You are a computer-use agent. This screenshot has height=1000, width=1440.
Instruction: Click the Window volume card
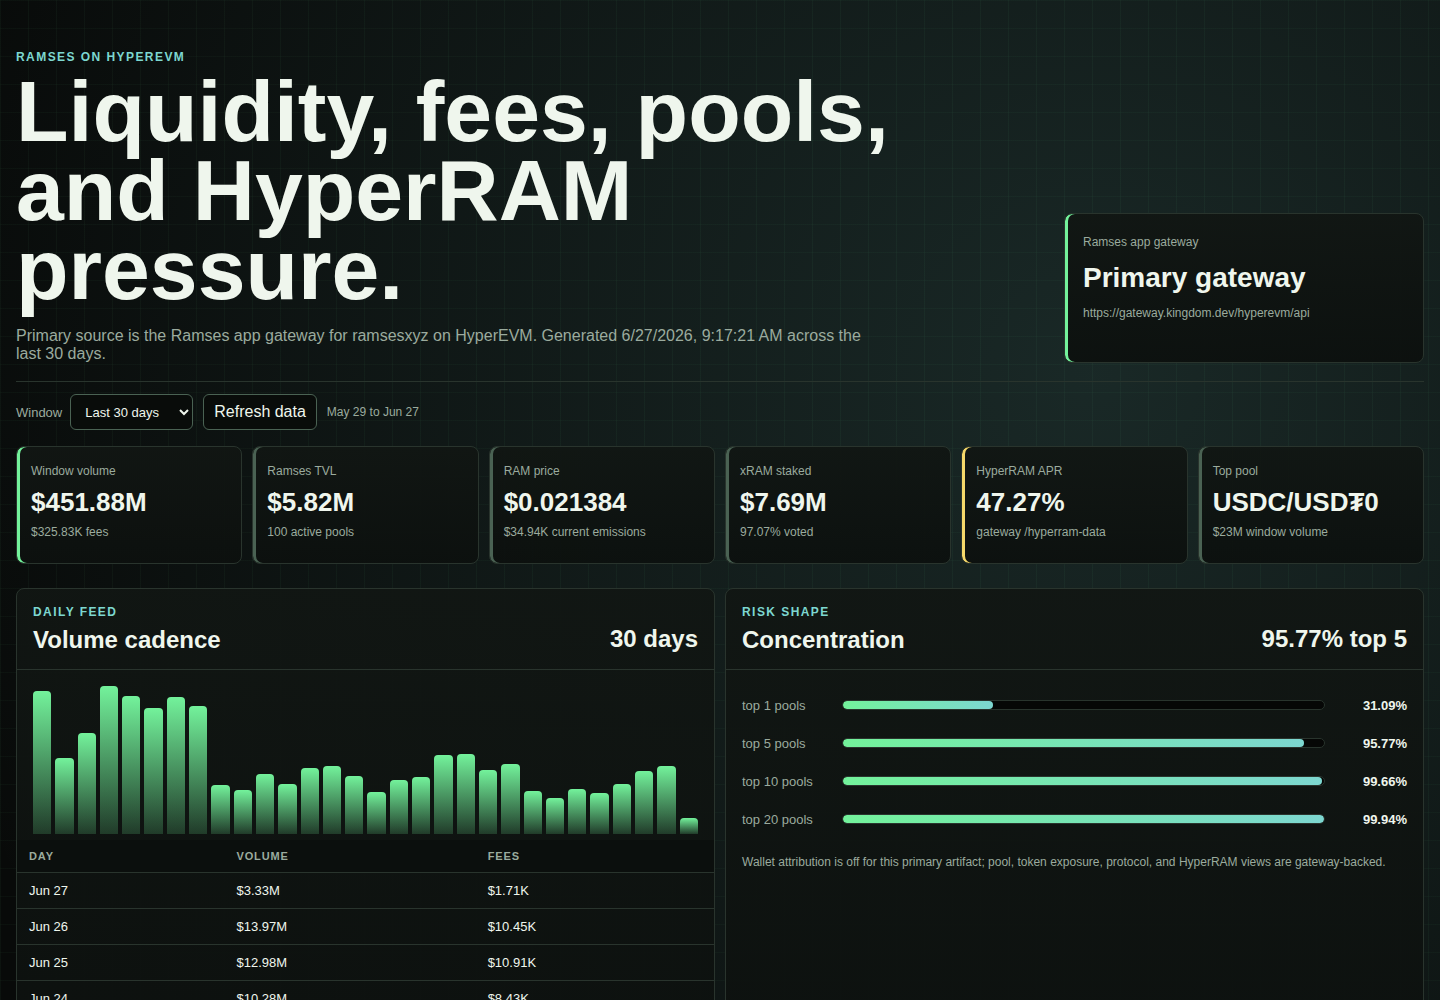click(x=129, y=505)
